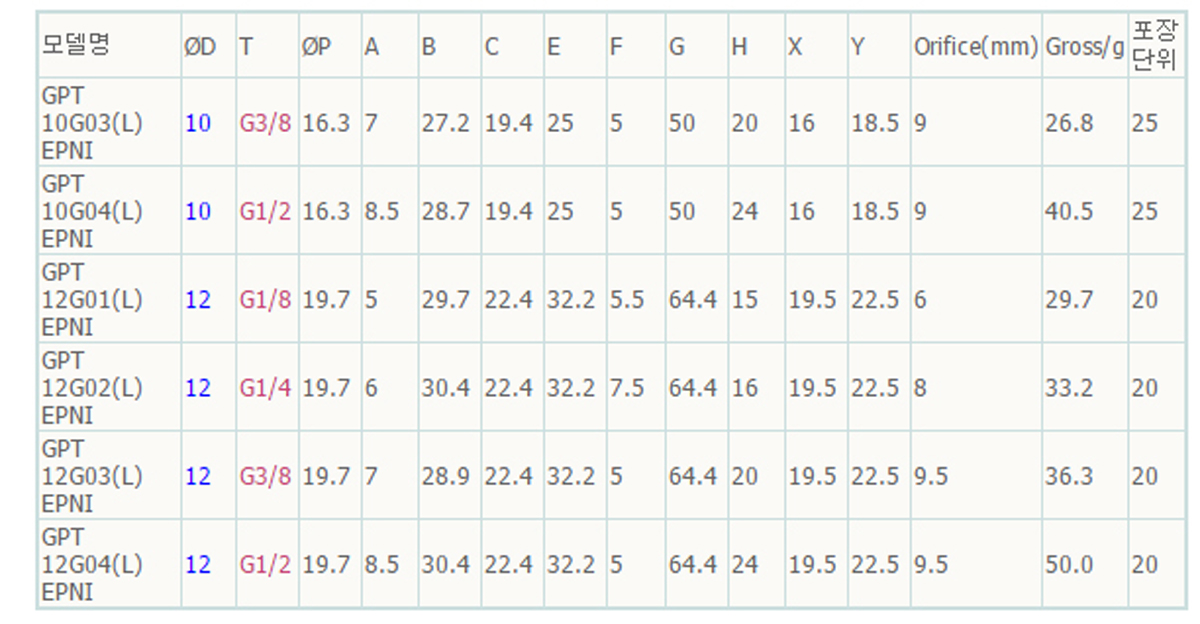Click the 7.5 value in column F
The width and height of the screenshot is (1200, 624).
[627, 387]
